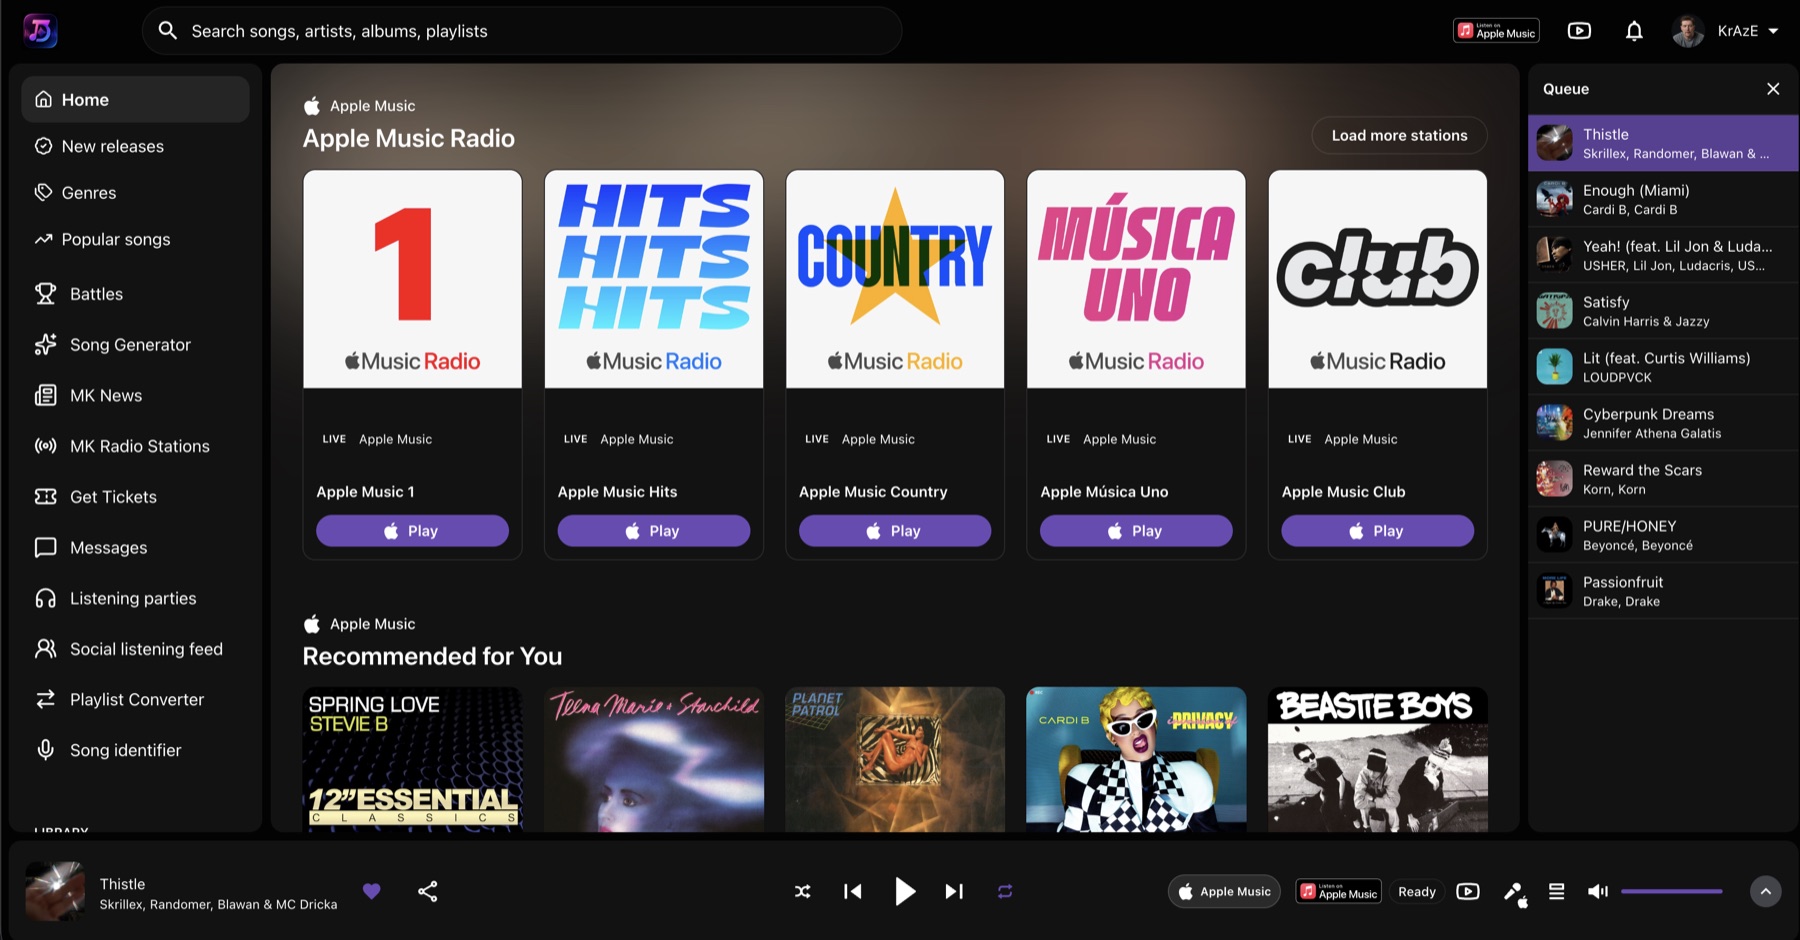Image resolution: width=1800 pixels, height=940 pixels.
Task: Click the Get Tickets ticket icon
Action: [45, 497]
